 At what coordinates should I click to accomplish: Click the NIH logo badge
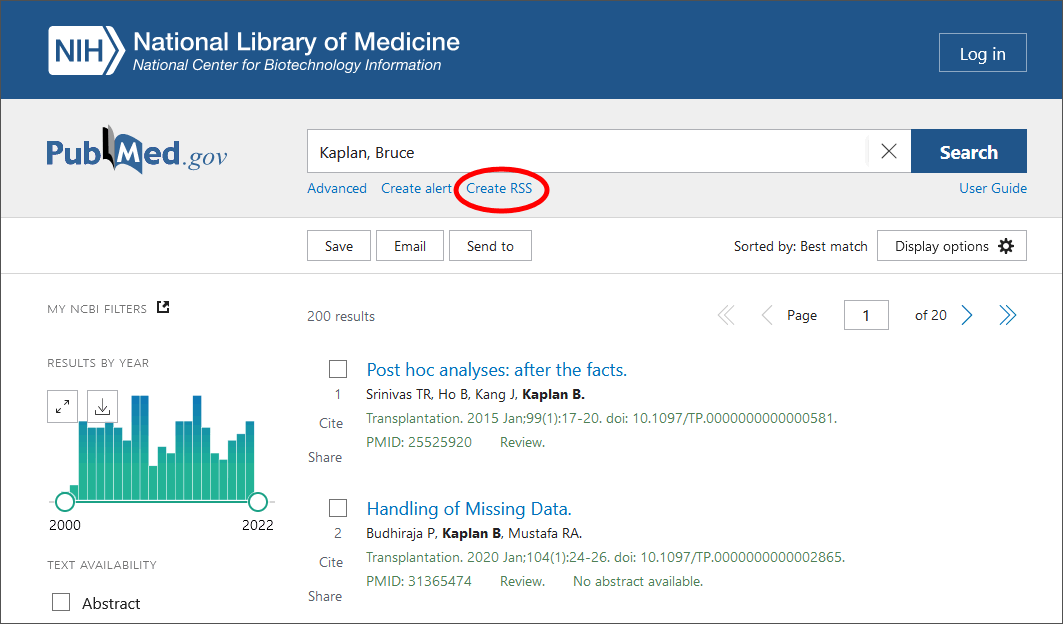coord(86,51)
